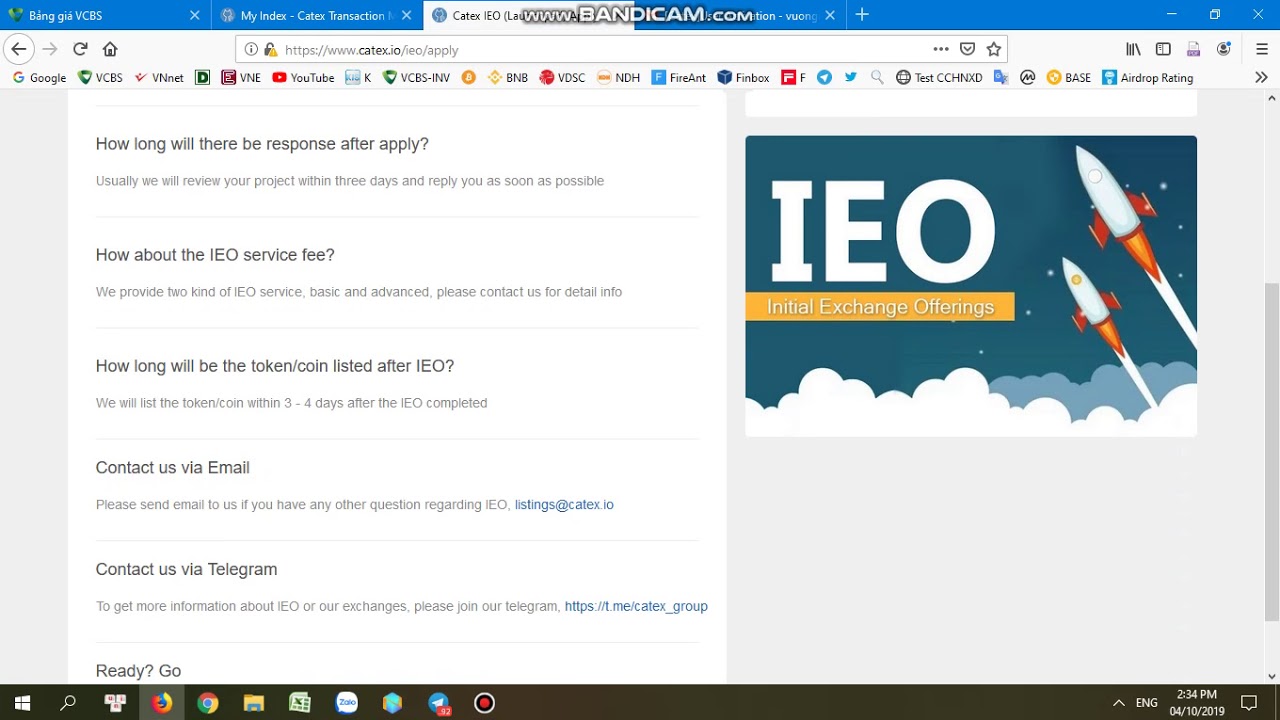1280x720 pixels.
Task: Reload the current page
Action: tap(80, 49)
